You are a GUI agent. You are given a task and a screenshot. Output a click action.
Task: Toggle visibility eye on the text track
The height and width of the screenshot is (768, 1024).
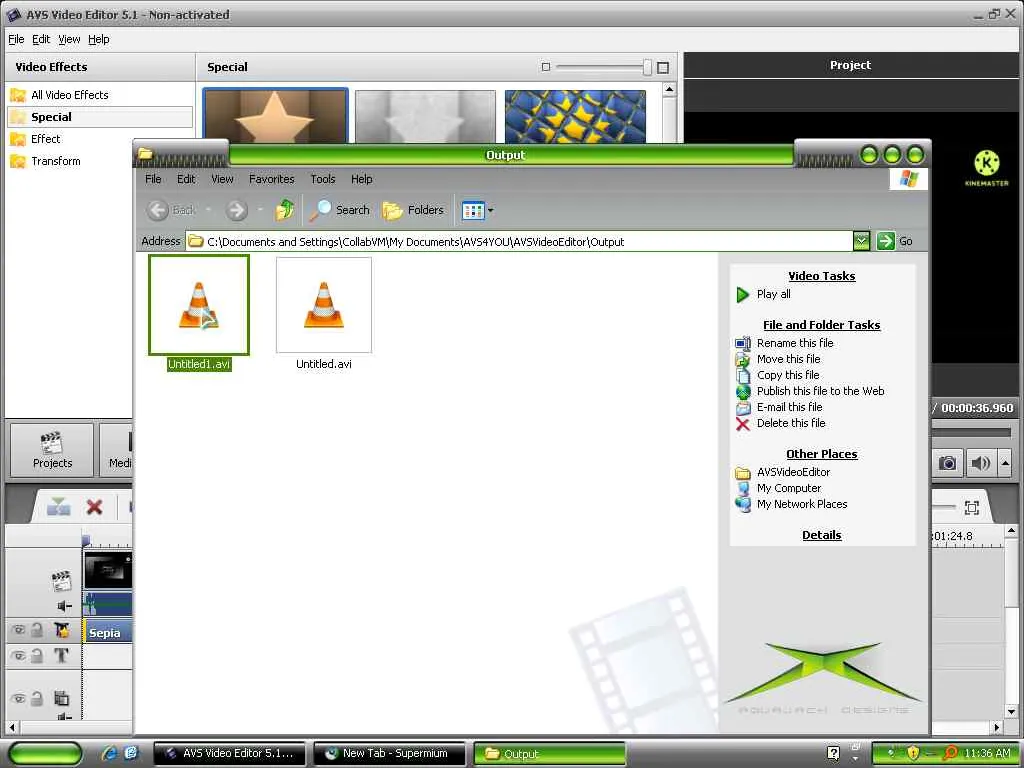pyautogui.click(x=18, y=655)
